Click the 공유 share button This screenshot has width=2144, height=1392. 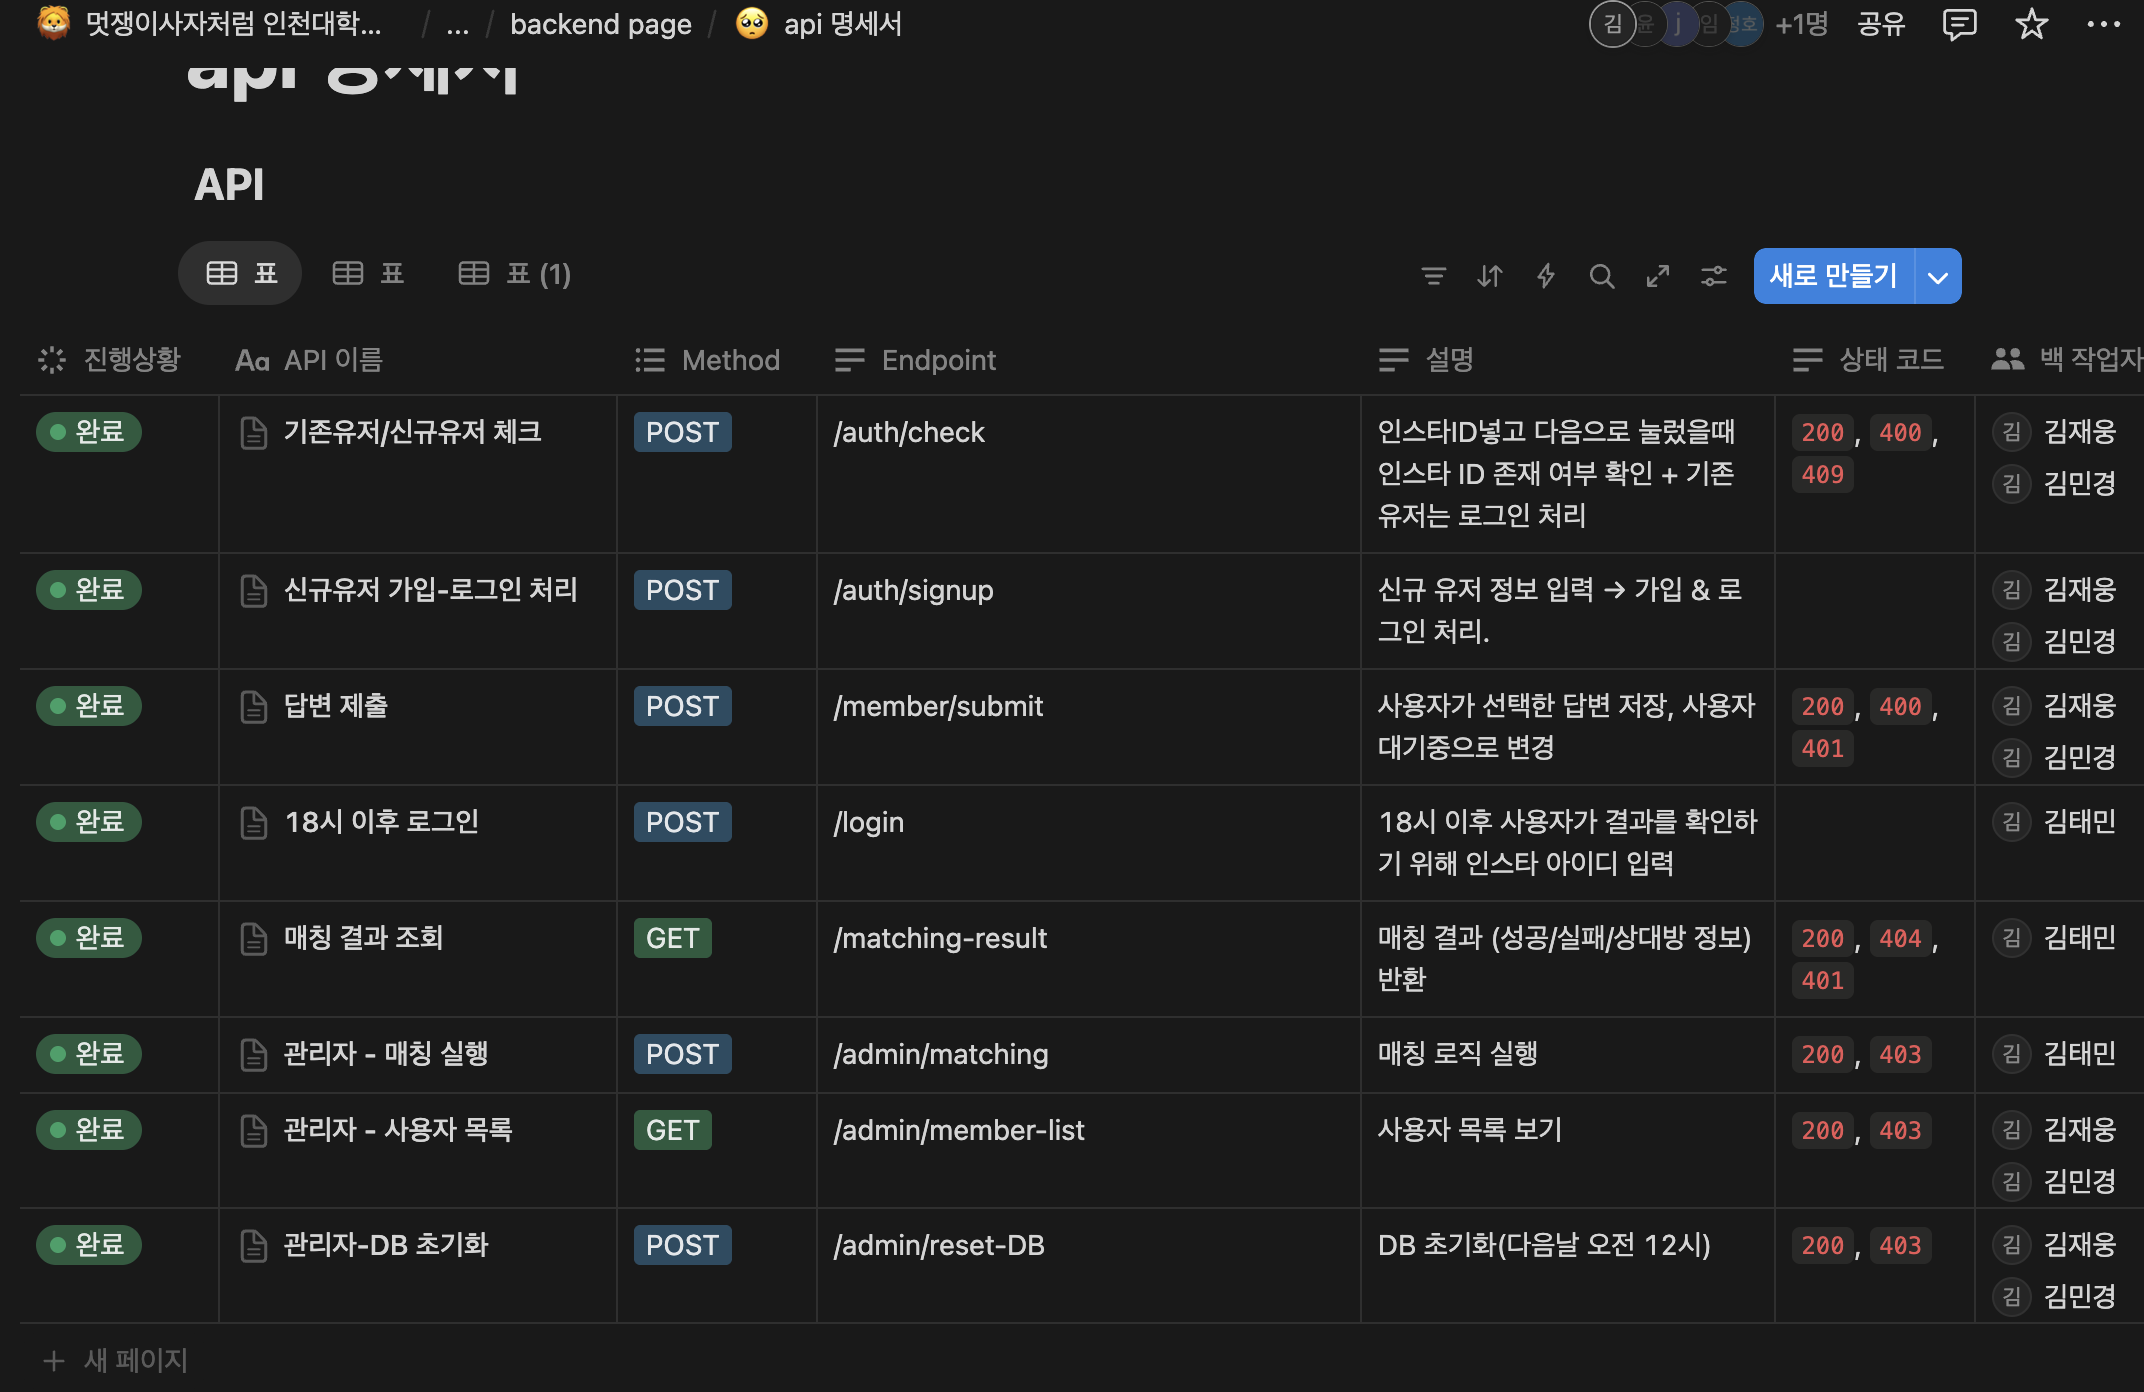click(x=1881, y=24)
